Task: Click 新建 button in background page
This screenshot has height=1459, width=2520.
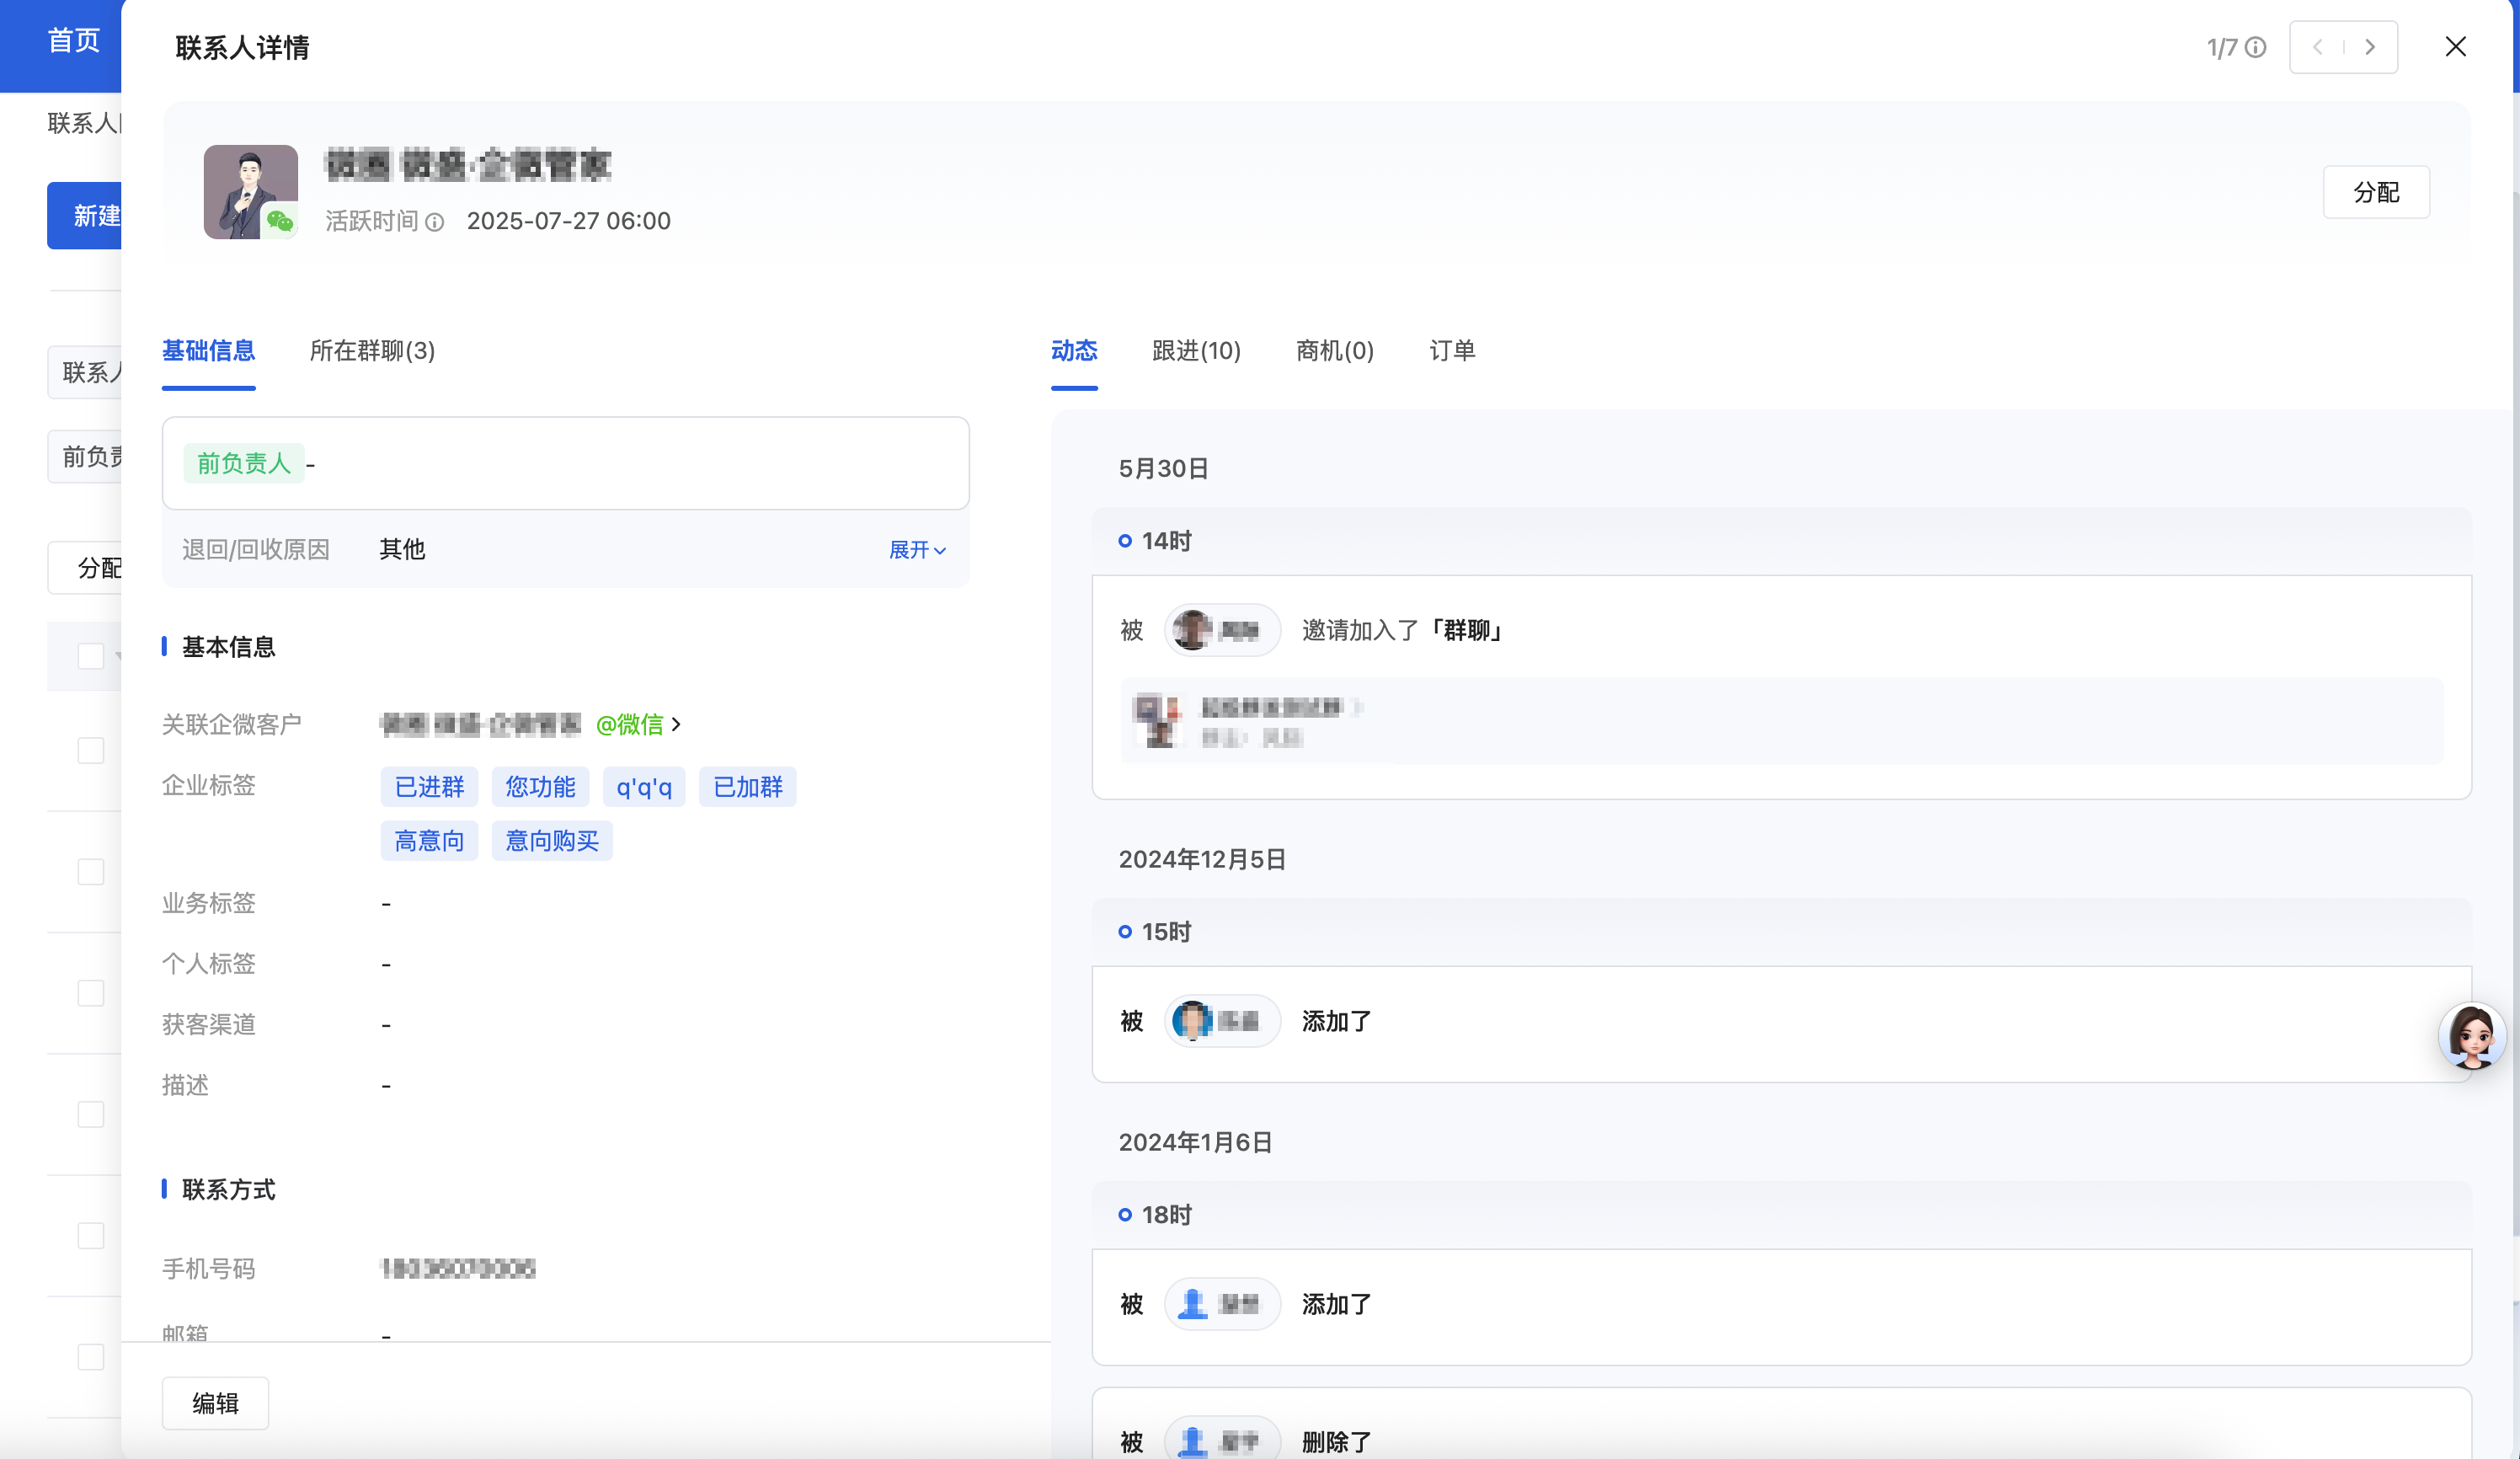Action: [x=85, y=215]
